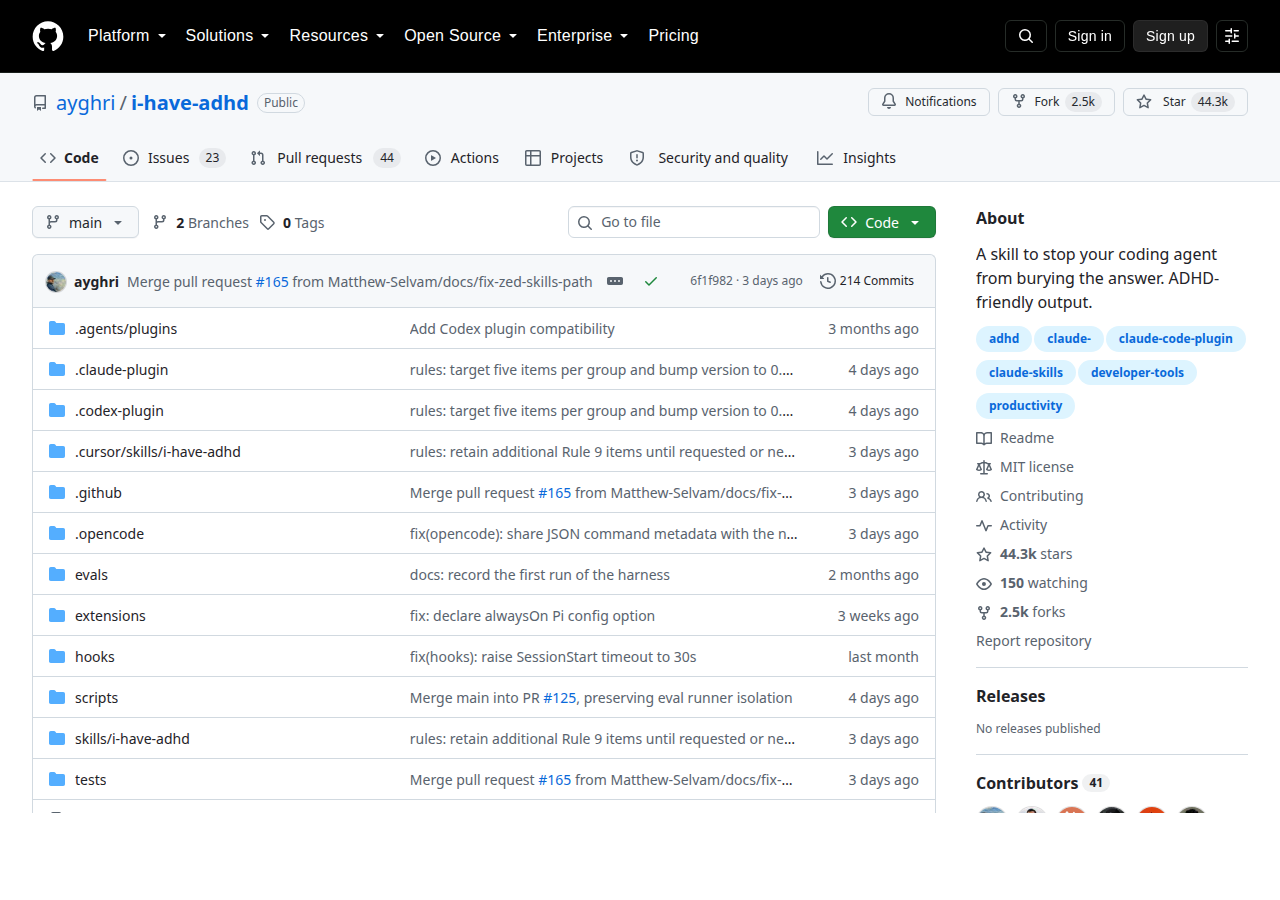Viewport: 1280px width, 900px height.
Task: Expand the Enterprise menu
Action: click(x=582, y=36)
